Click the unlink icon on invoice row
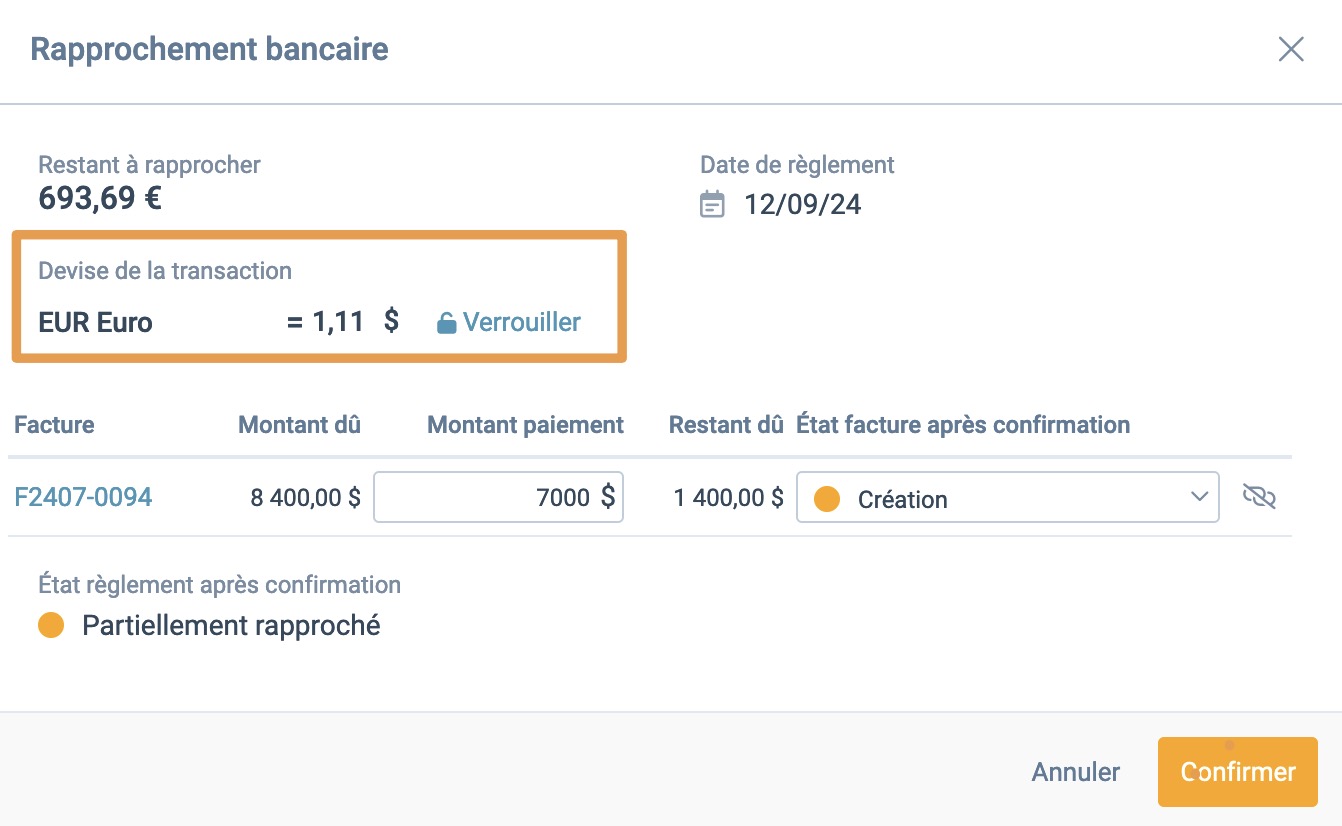The height and width of the screenshot is (826, 1342). (x=1259, y=496)
